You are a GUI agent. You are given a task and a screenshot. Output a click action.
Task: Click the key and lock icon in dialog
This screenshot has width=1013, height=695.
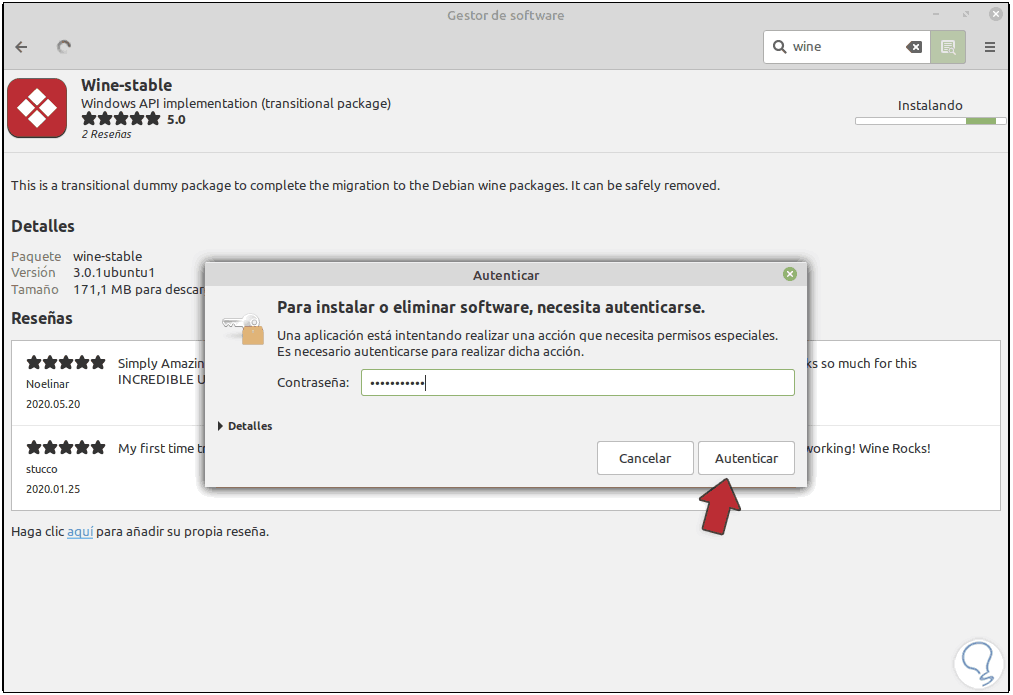point(244,329)
